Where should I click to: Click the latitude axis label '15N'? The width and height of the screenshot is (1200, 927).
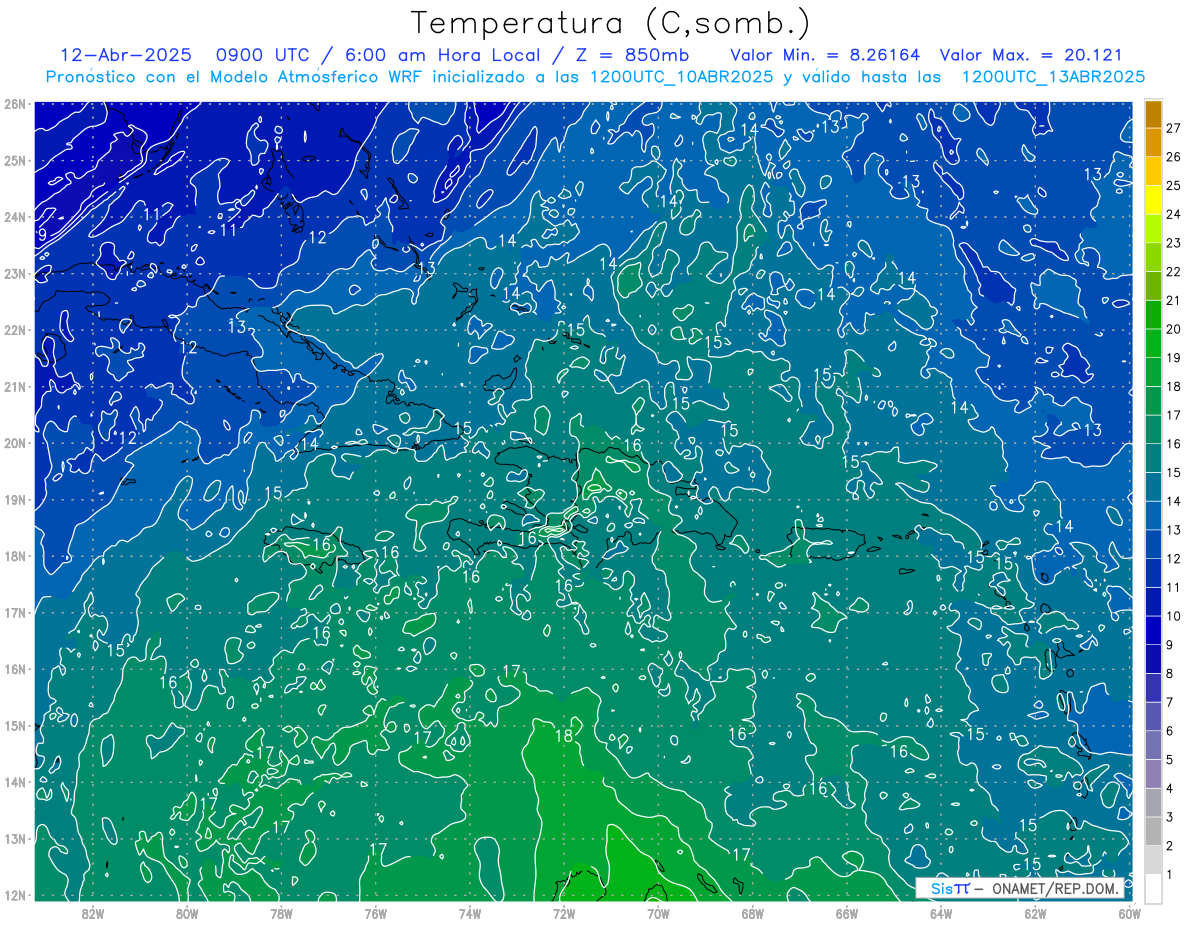(15, 726)
